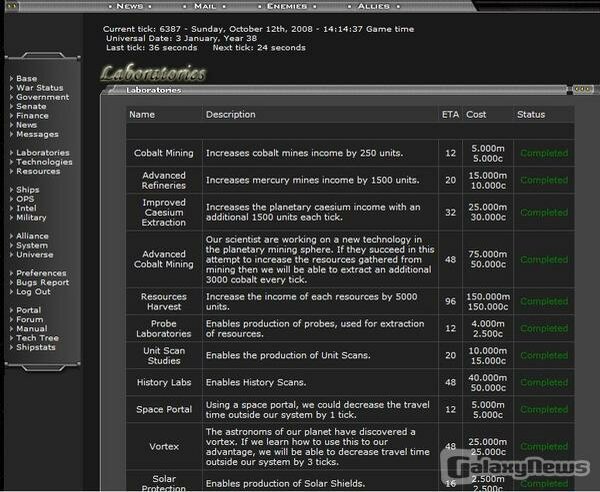Screen dimensions: 600x492
Task: Open Alliance sidebar link
Action: [32, 236]
